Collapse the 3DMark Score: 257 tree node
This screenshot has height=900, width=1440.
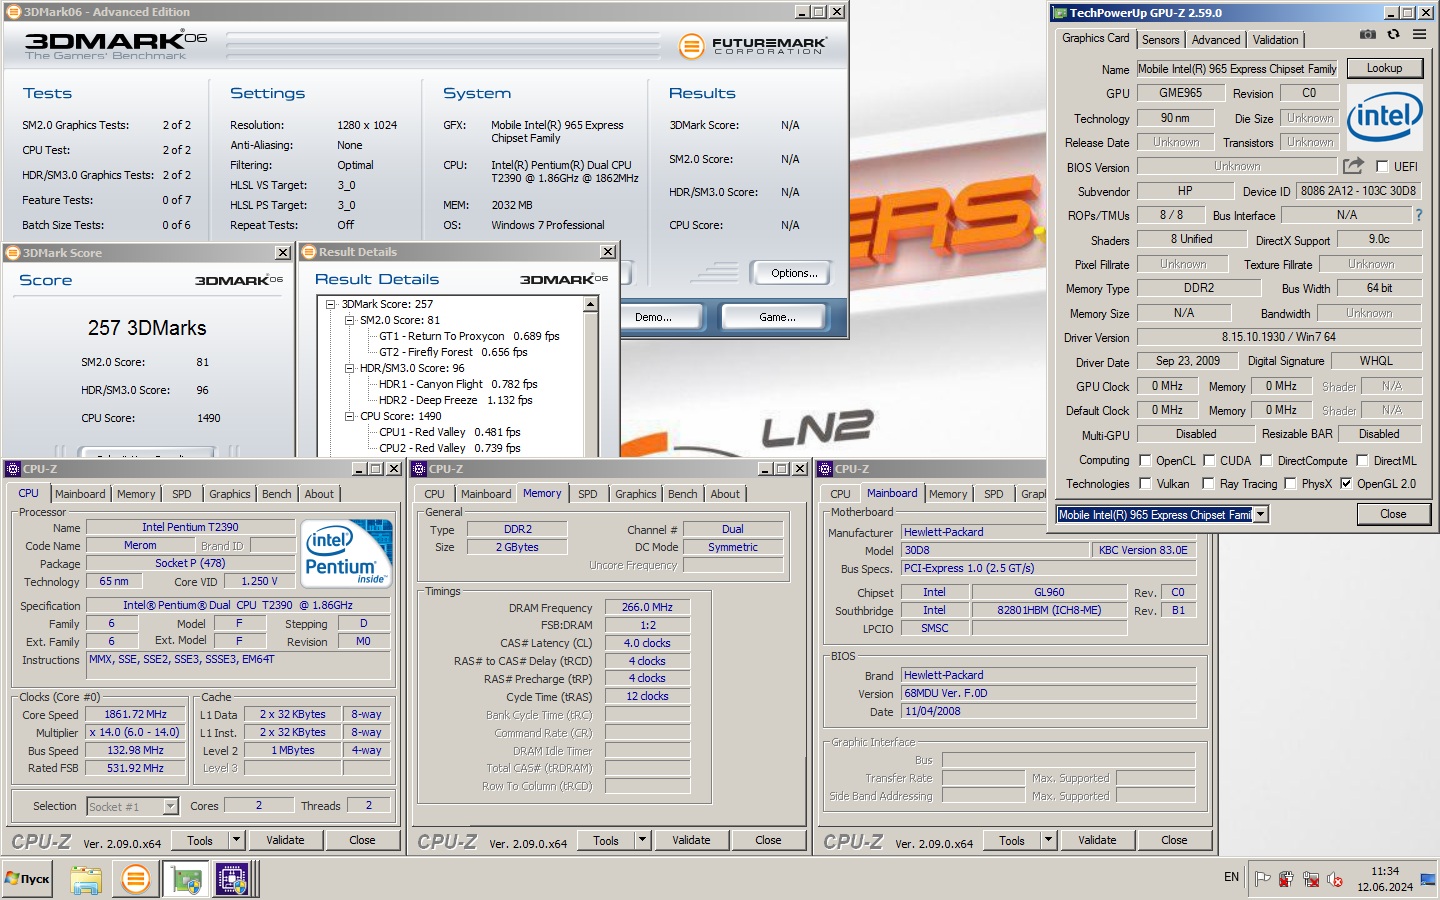[330, 304]
